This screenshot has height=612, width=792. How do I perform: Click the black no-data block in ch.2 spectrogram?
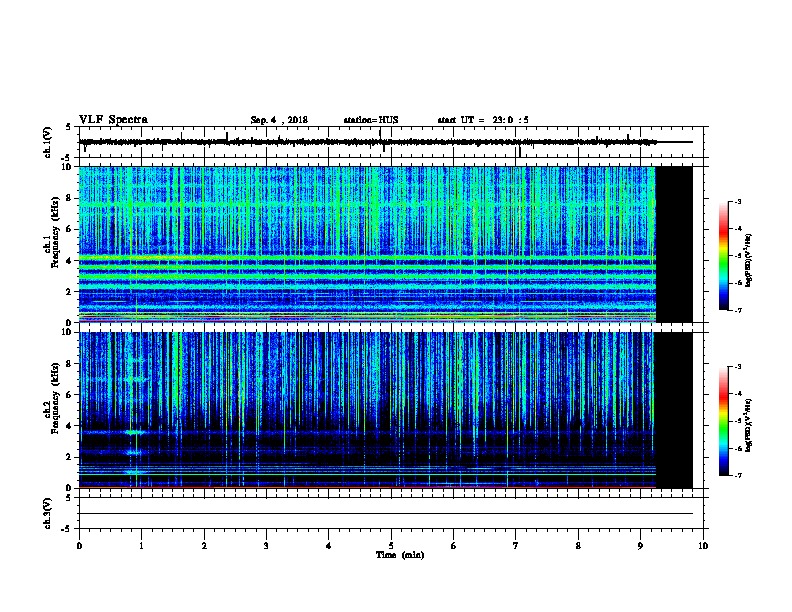(x=674, y=410)
